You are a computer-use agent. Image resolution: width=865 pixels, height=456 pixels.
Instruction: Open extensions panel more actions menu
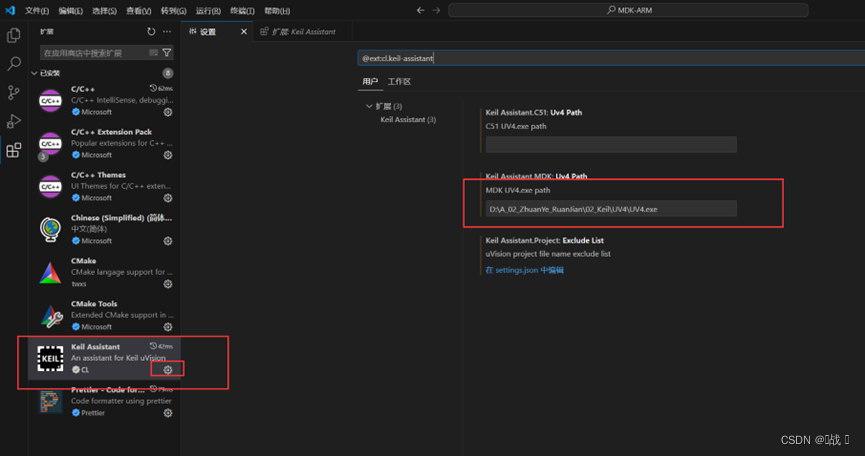coord(167,31)
